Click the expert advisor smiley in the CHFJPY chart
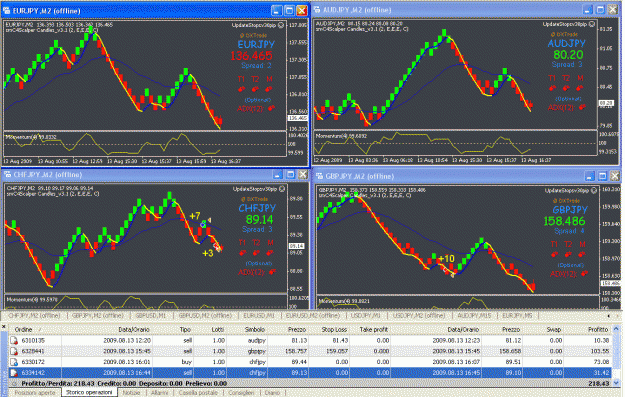The image size is (625, 397). (282, 189)
